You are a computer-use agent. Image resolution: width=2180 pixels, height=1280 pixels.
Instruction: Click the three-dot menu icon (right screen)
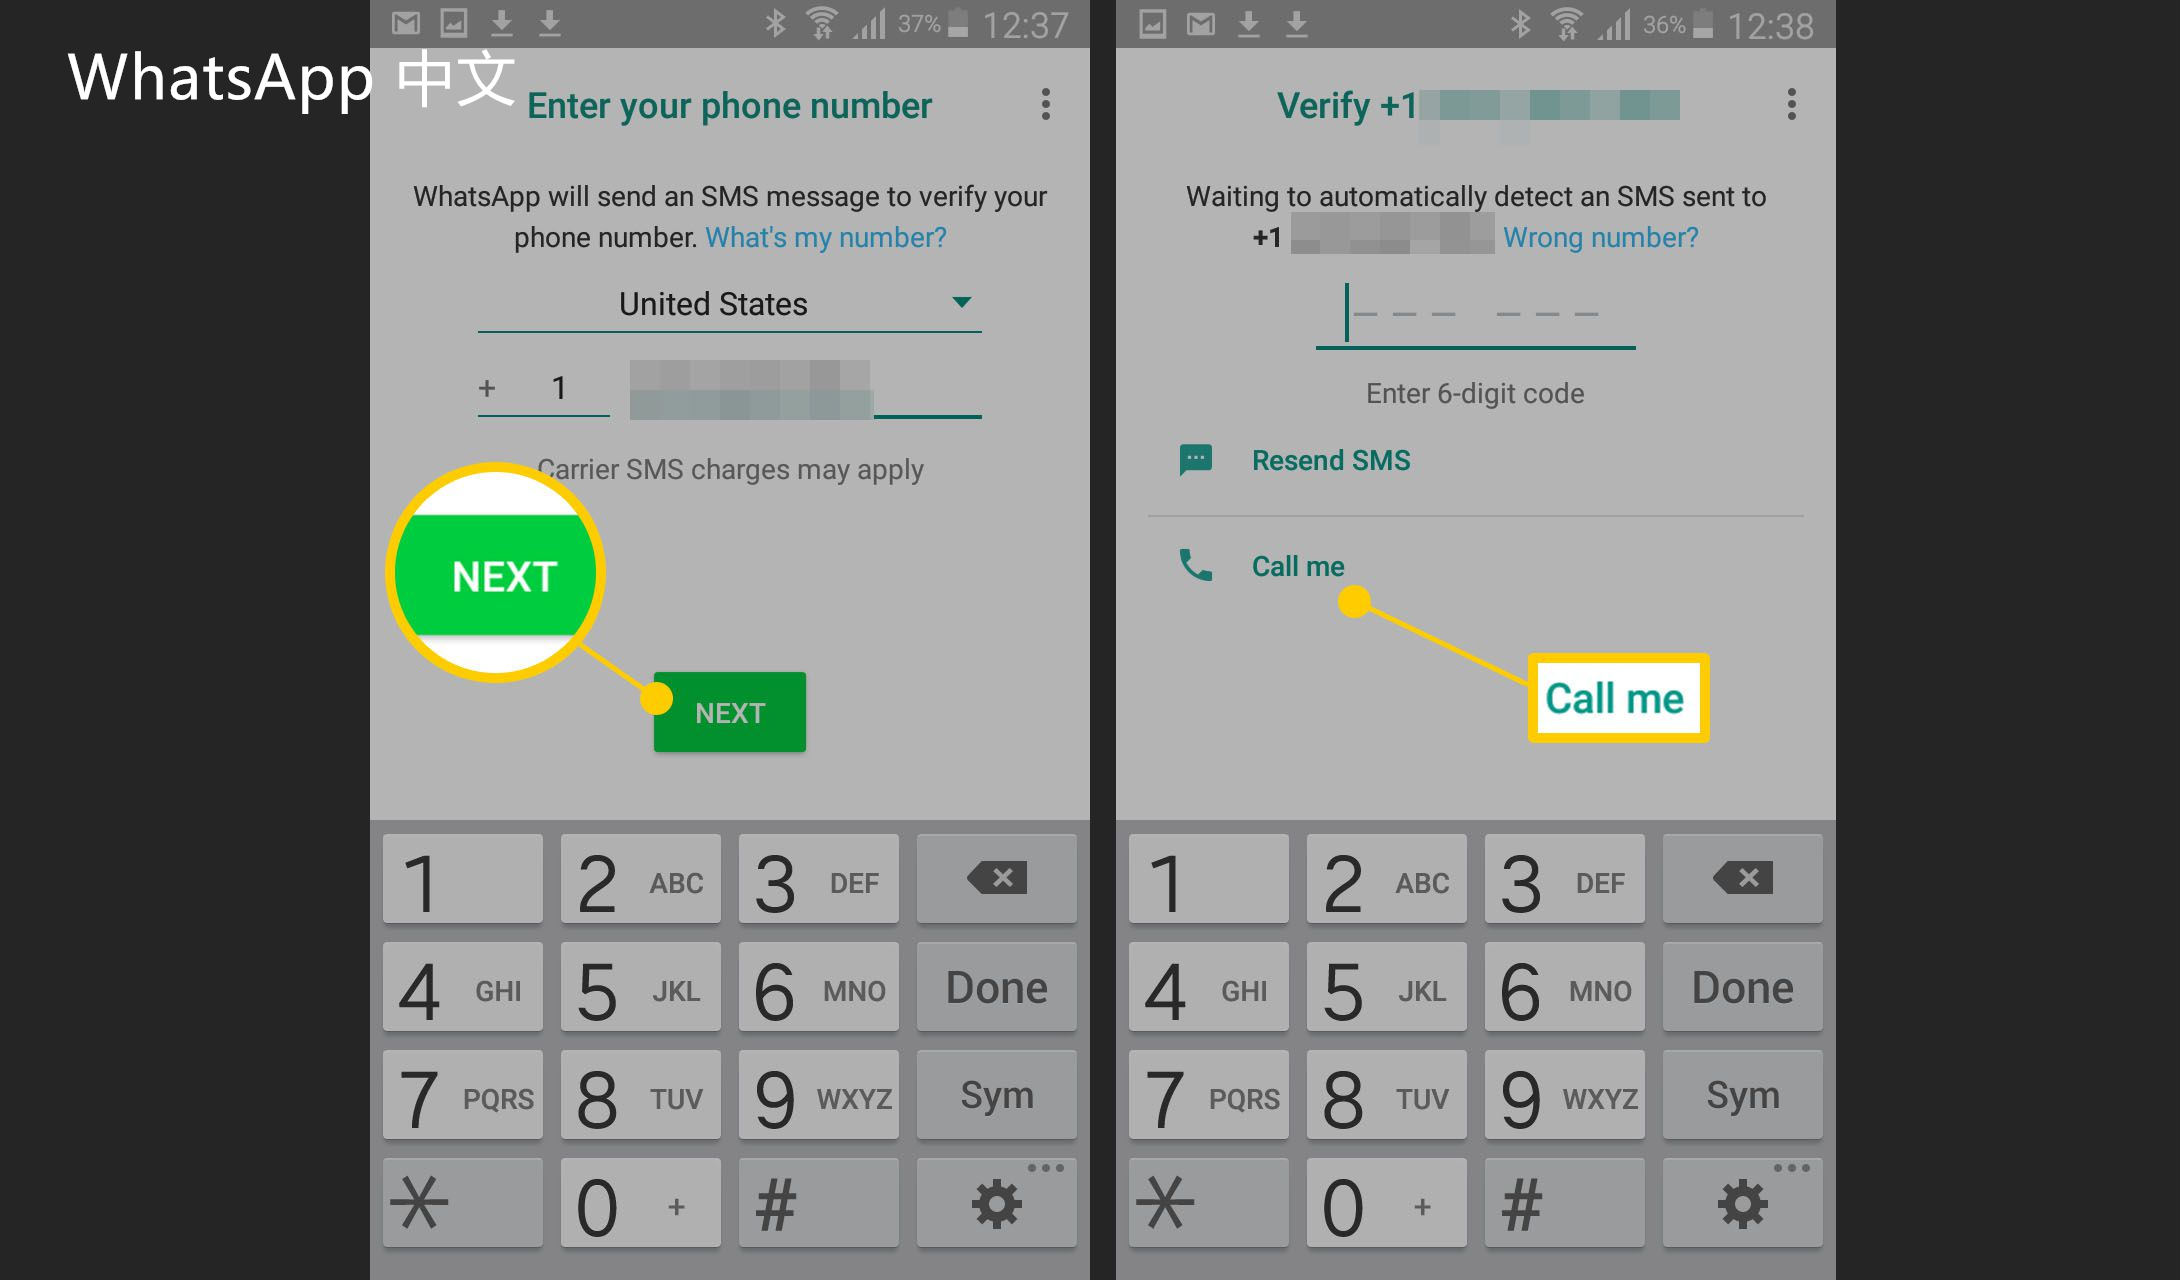[1792, 104]
